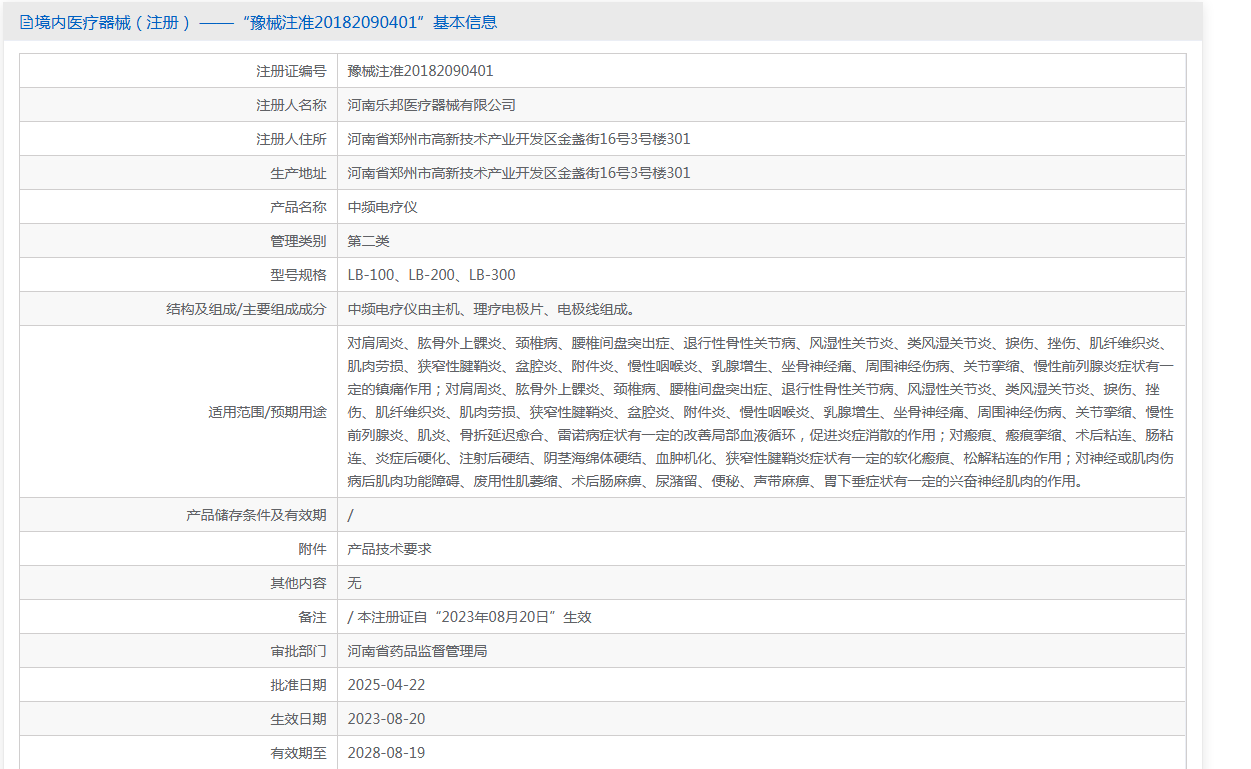Viewport: 1251px width, 769px height.
Task: Select category value 第二类
Action: (x=368, y=241)
